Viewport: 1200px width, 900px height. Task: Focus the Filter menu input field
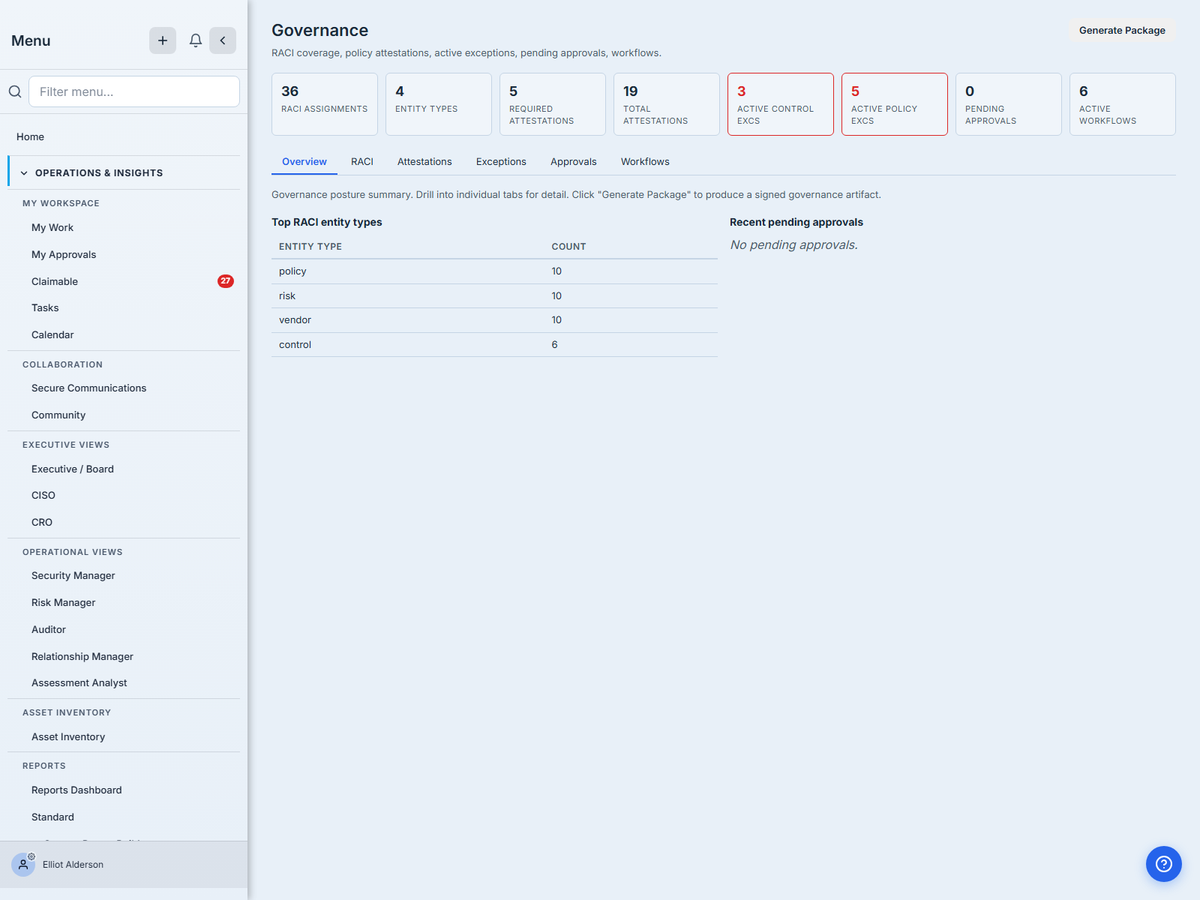point(134,92)
